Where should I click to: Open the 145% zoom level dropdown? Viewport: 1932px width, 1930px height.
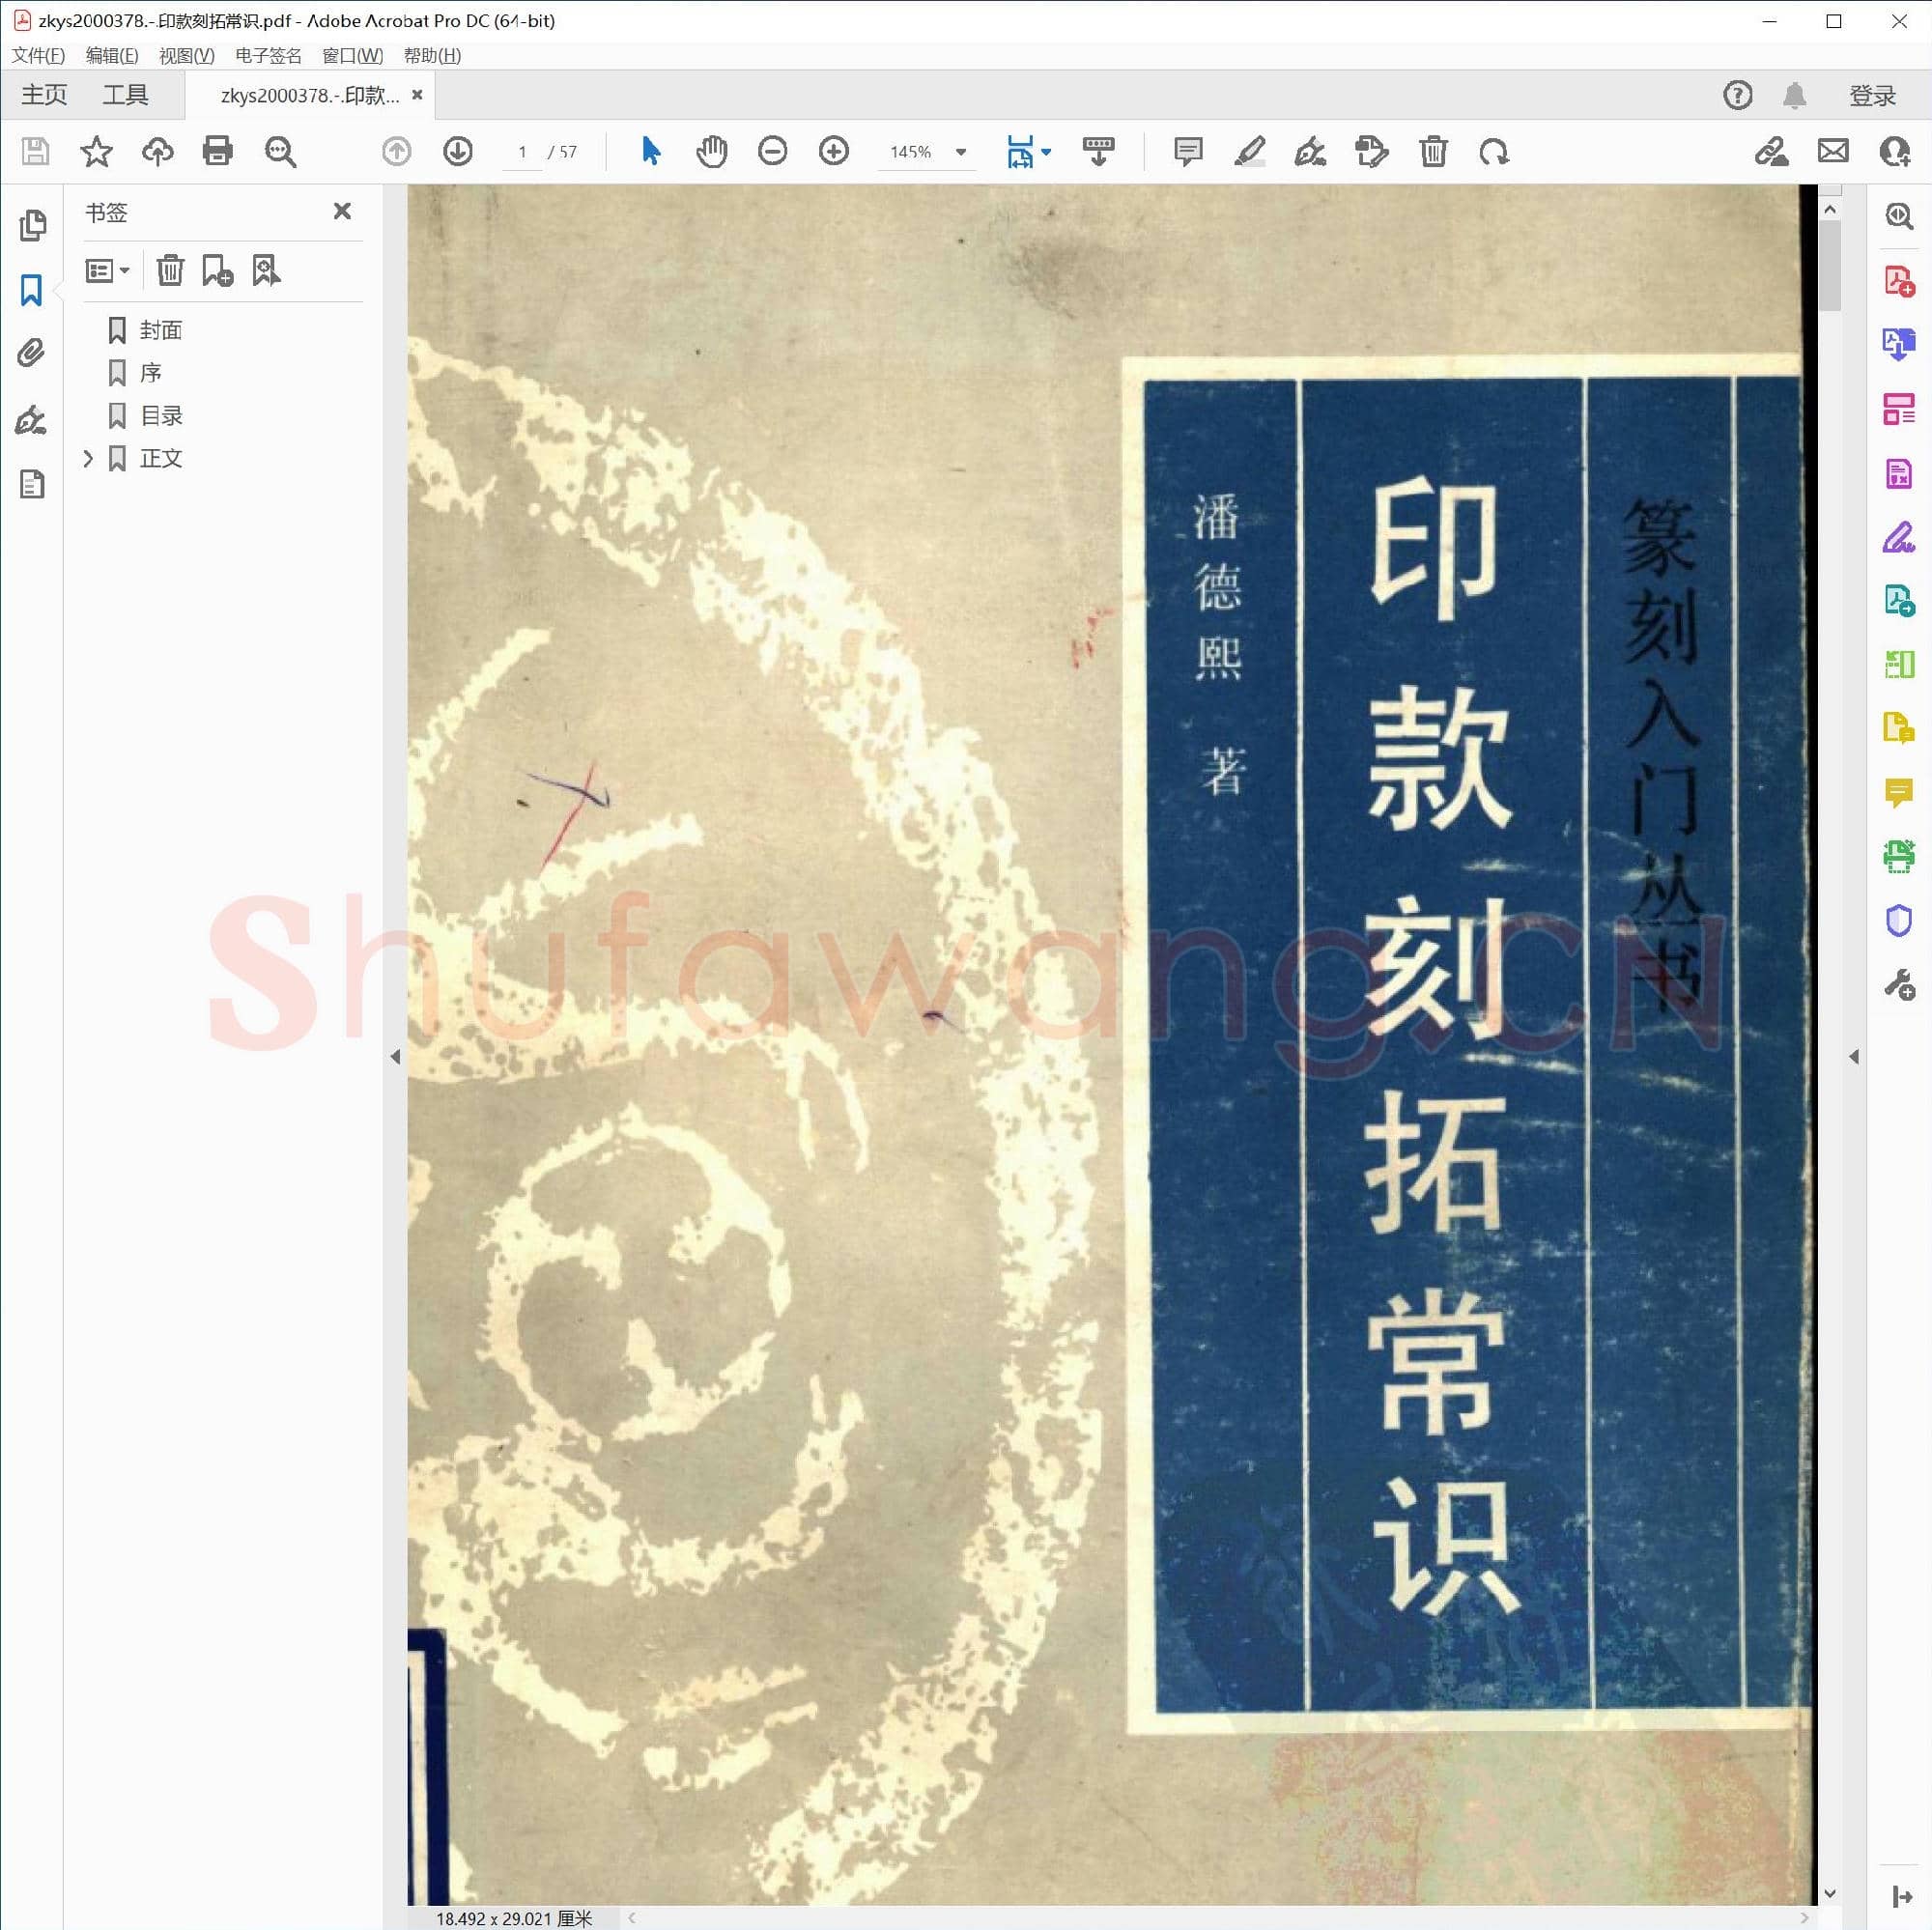click(960, 152)
